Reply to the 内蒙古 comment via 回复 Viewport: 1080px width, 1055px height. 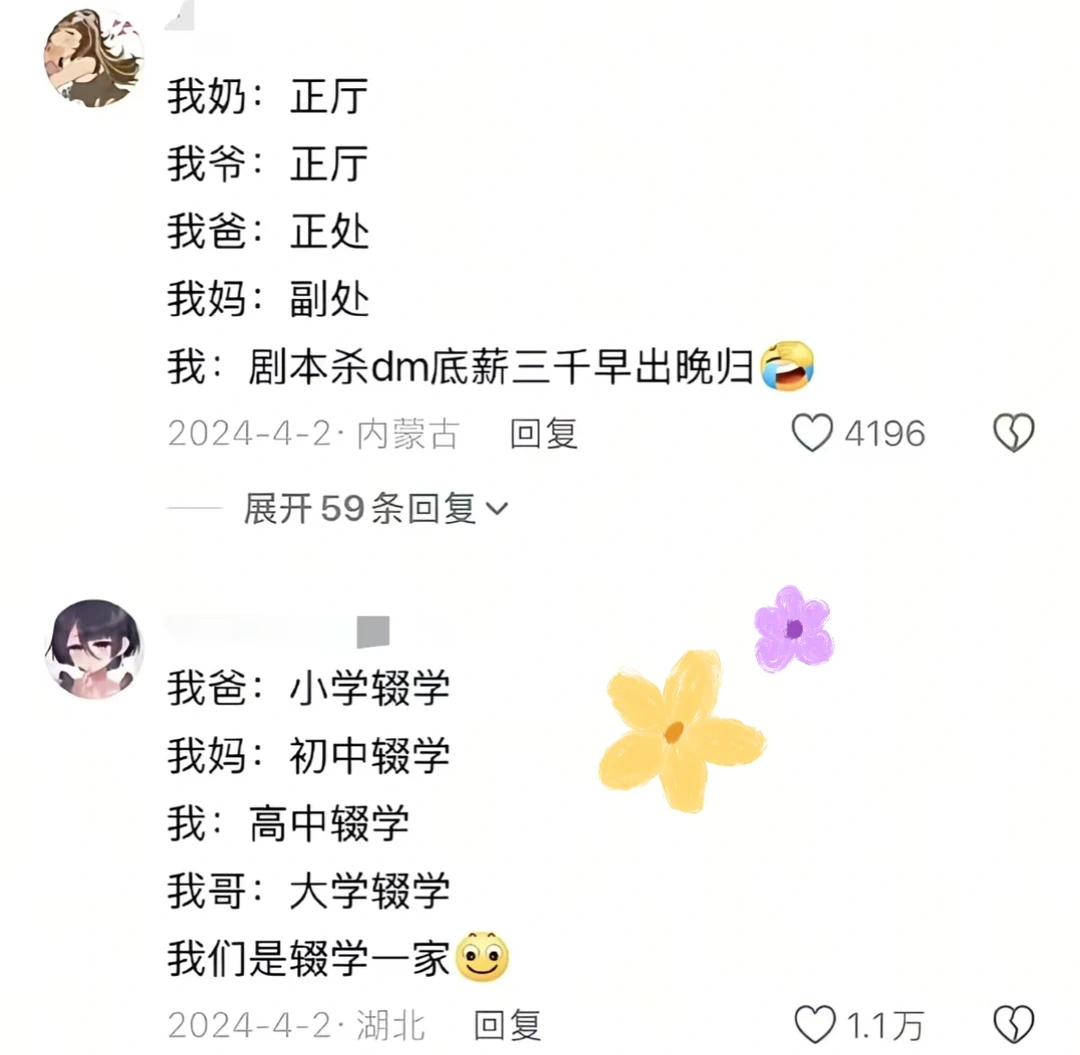pyautogui.click(x=543, y=434)
